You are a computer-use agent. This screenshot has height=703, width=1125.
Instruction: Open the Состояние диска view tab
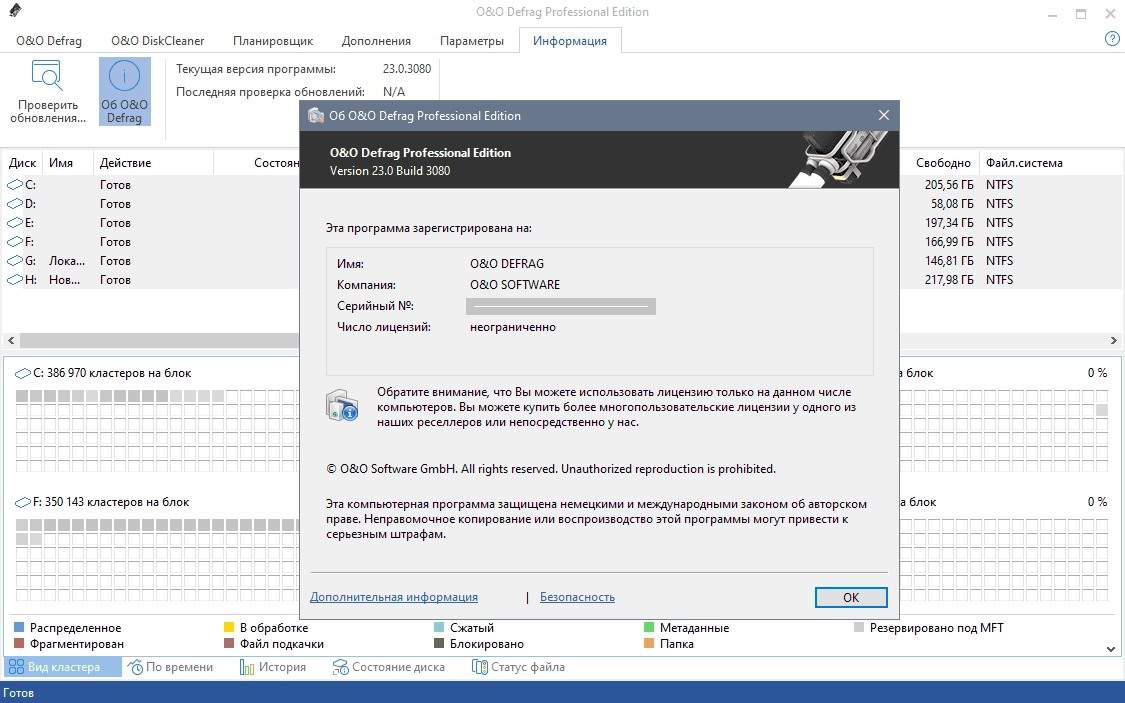click(389, 667)
